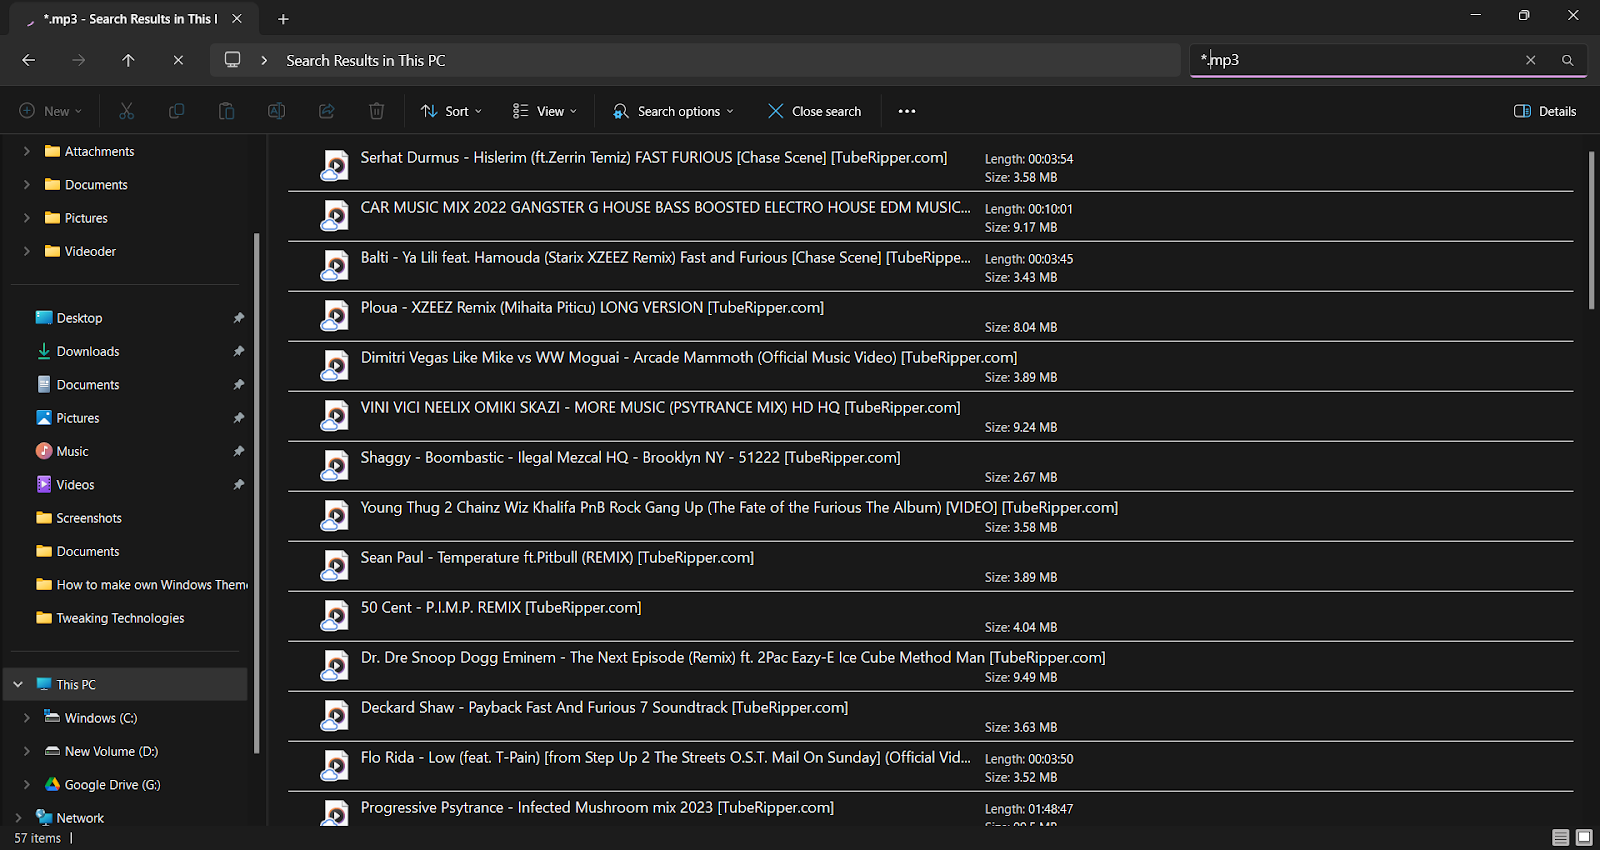Click the Share icon in toolbar

pyautogui.click(x=326, y=111)
